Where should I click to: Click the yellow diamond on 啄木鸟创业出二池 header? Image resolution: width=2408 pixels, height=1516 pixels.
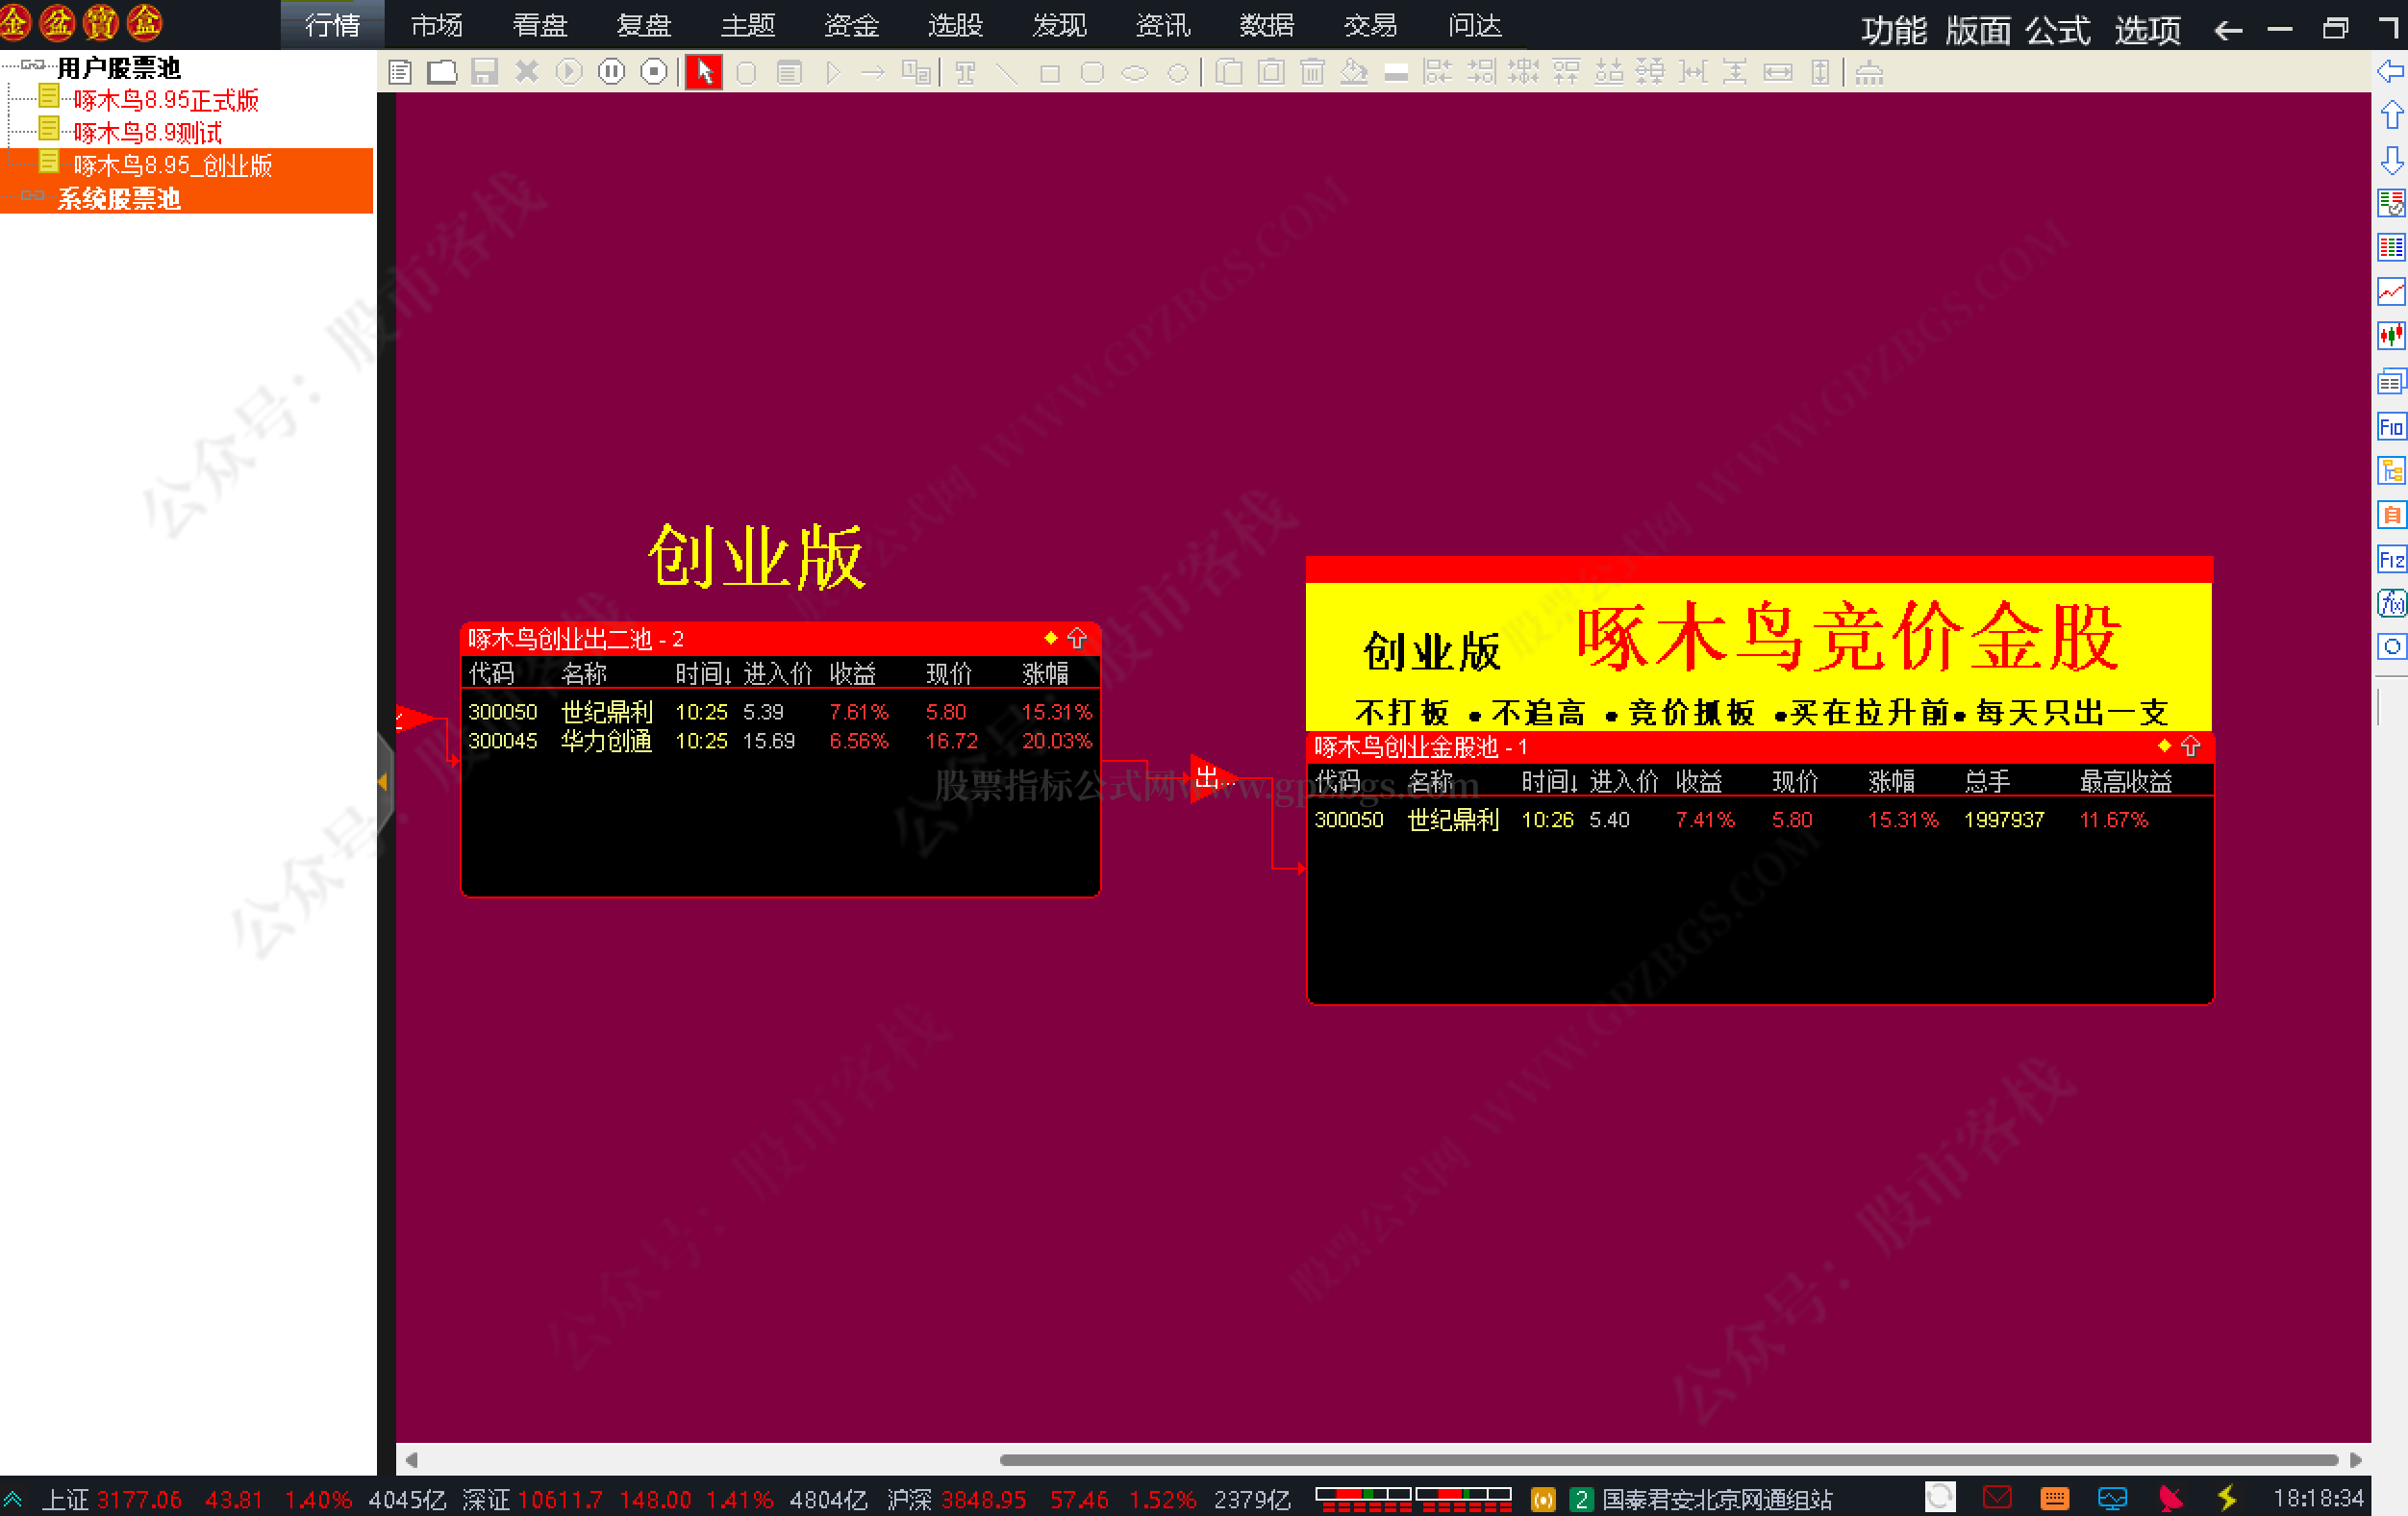(1051, 638)
